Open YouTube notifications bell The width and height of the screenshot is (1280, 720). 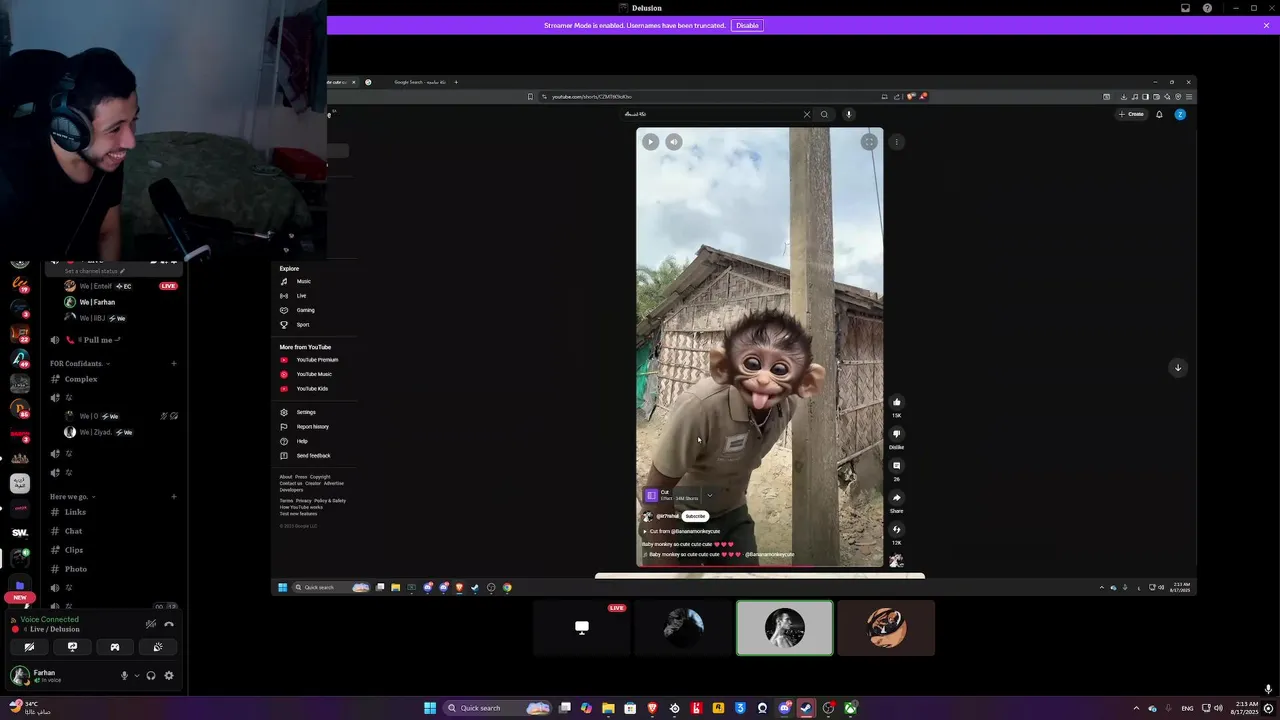[1160, 114]
